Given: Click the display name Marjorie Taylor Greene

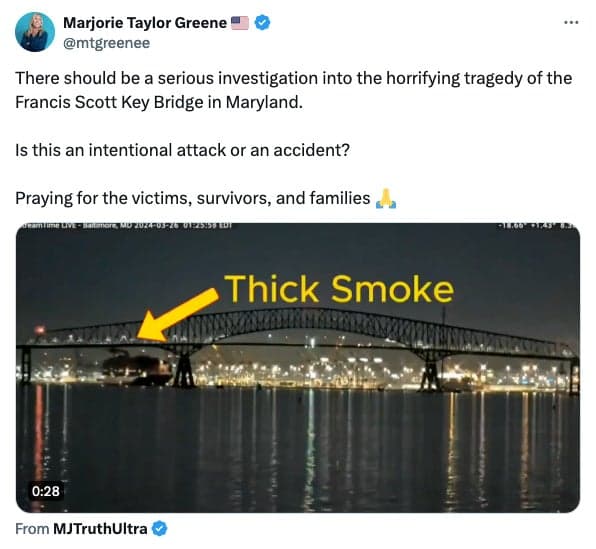Looking at the screenshot, I should (x=145, y=23).
